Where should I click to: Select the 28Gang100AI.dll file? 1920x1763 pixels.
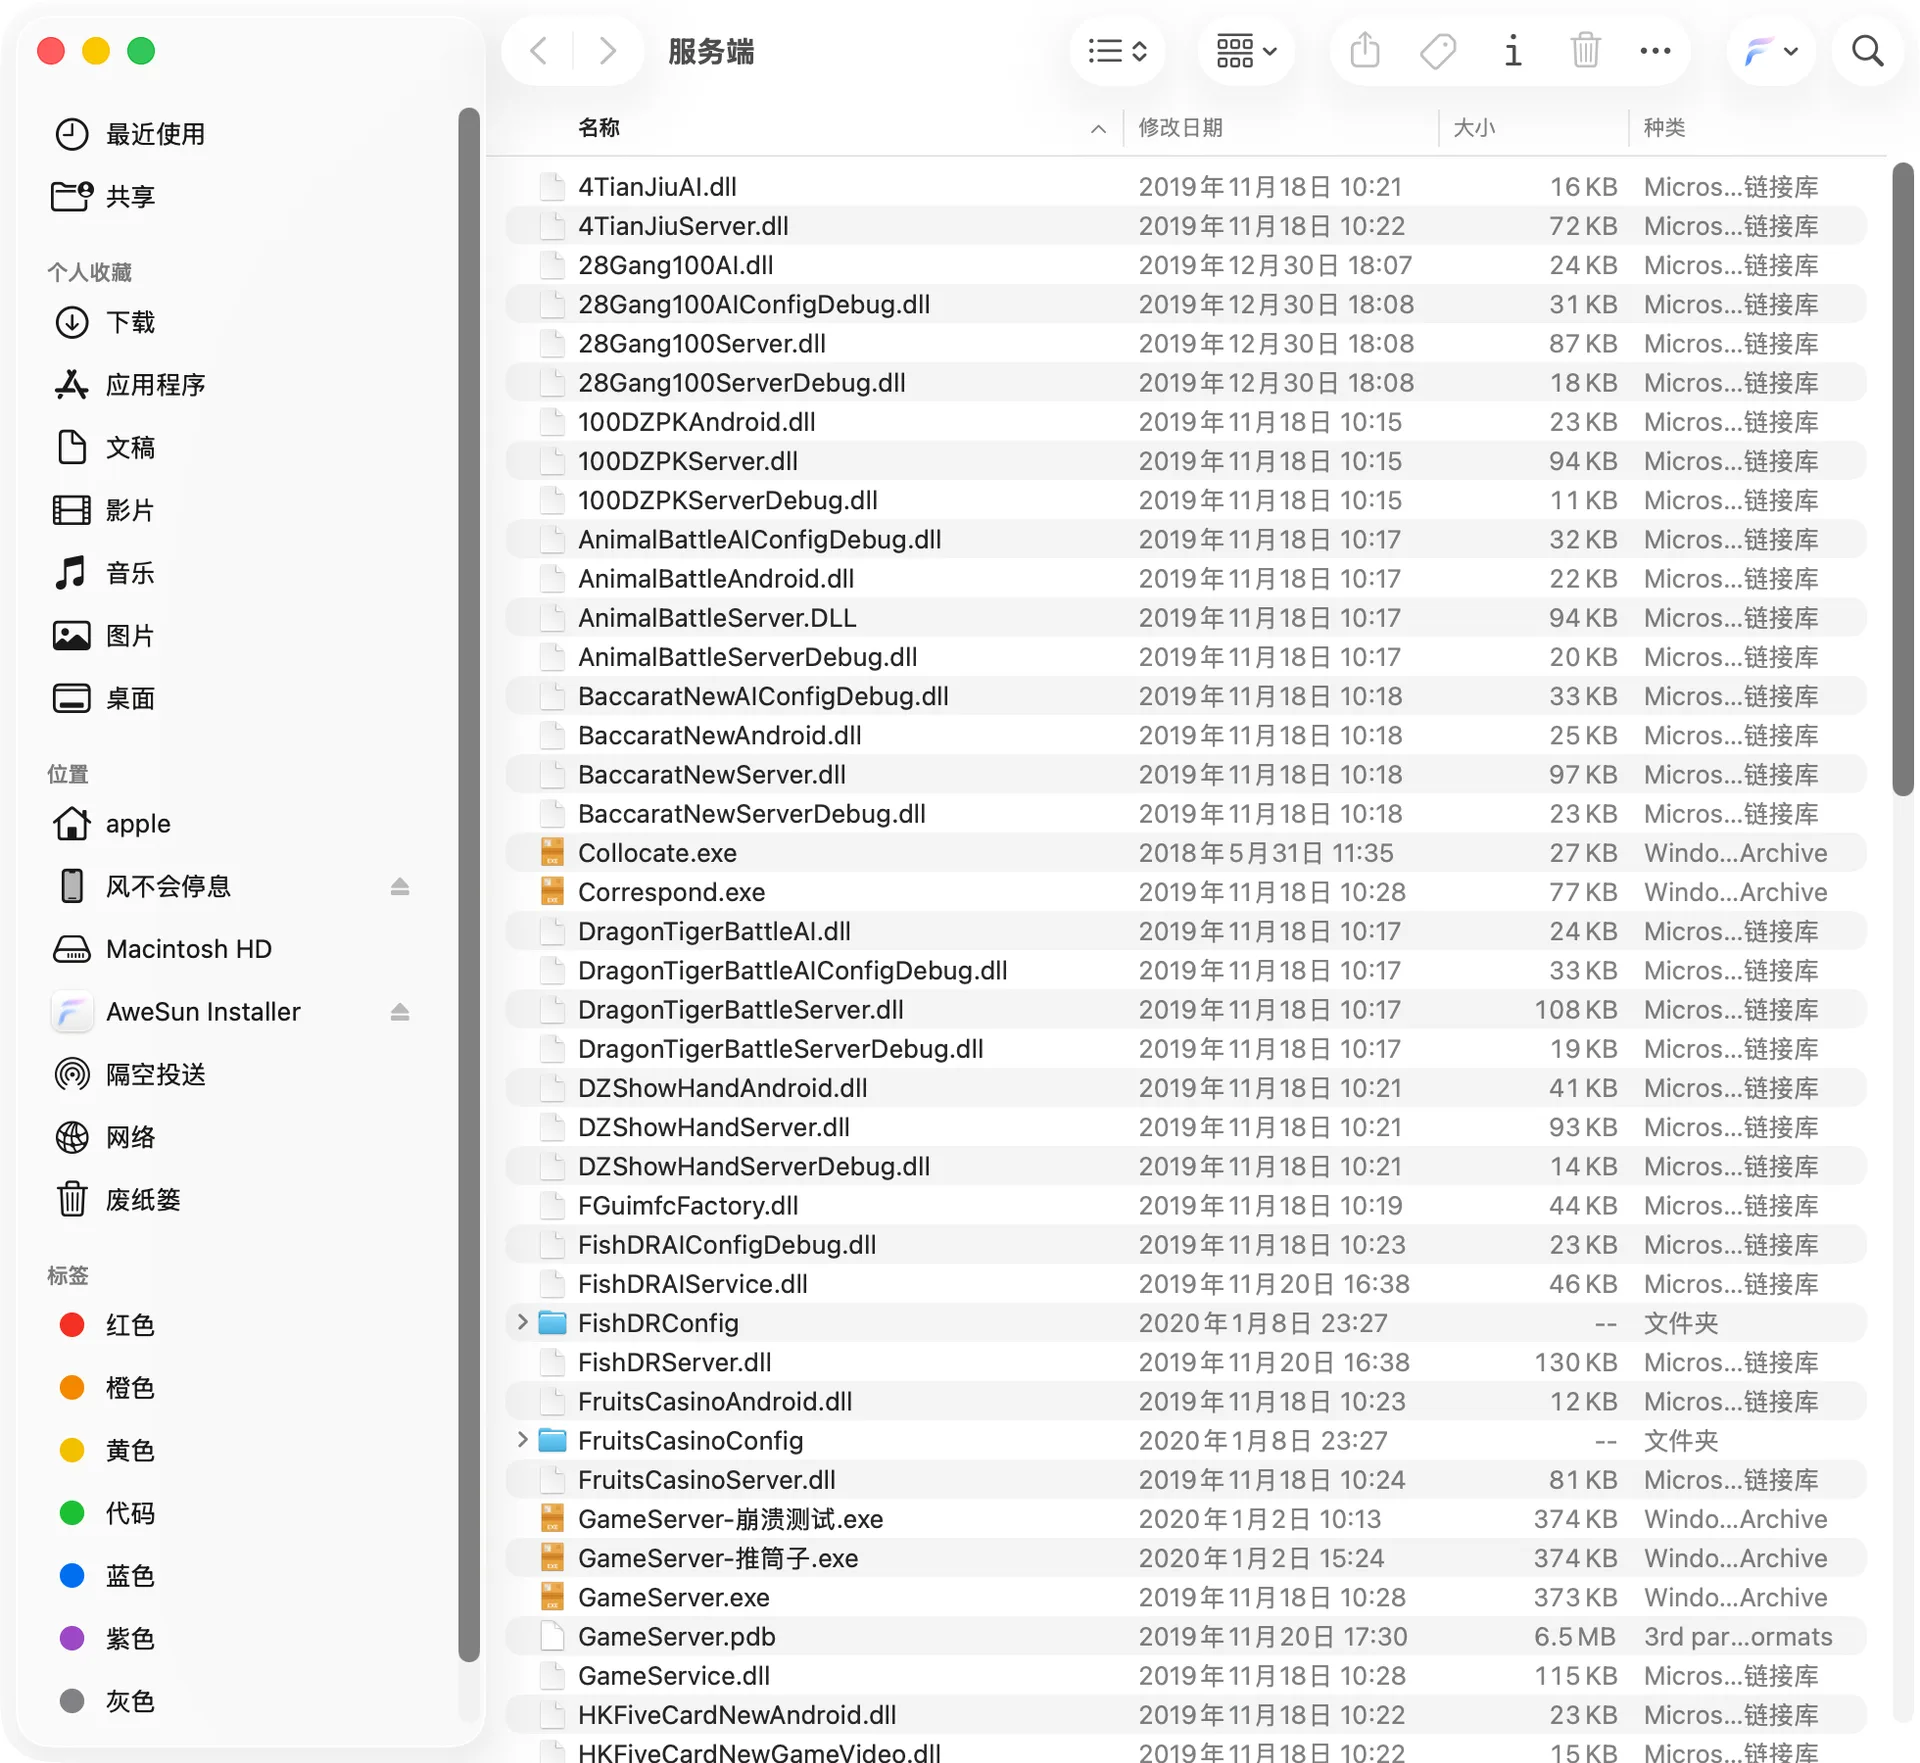pos(1185,265)
